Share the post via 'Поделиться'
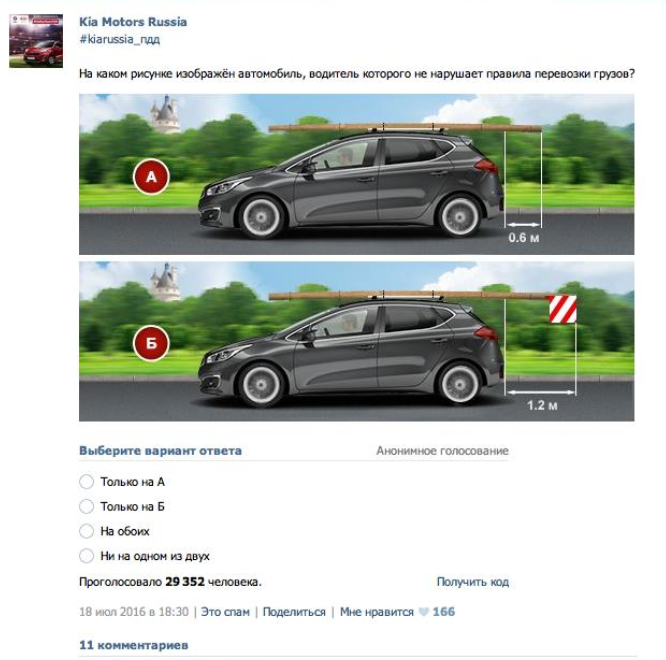Image resolution: width=666 pixels, height=660 pixels. [294, 612]
